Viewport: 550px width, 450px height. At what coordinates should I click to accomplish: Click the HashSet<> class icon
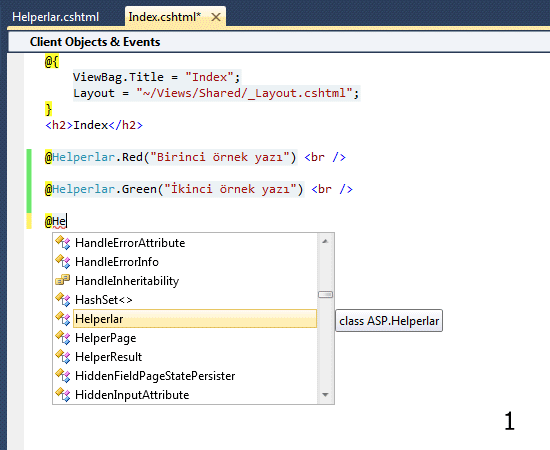pyautogui.click(x=63, y=300)
